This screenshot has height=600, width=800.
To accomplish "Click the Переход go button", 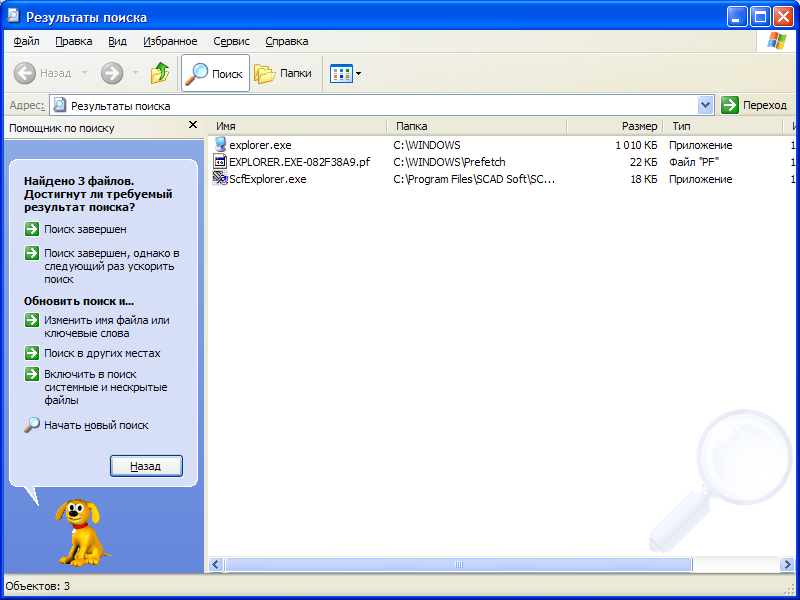I will [754, 105].
